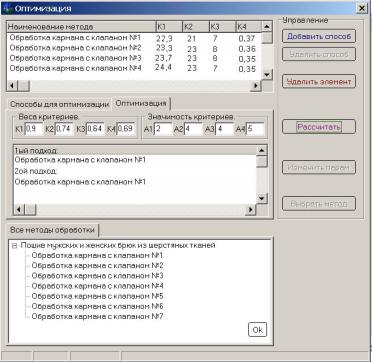Click the 22,3 cell in methods table
Viewport: 372px width, 362px height.
pos(164,39)
